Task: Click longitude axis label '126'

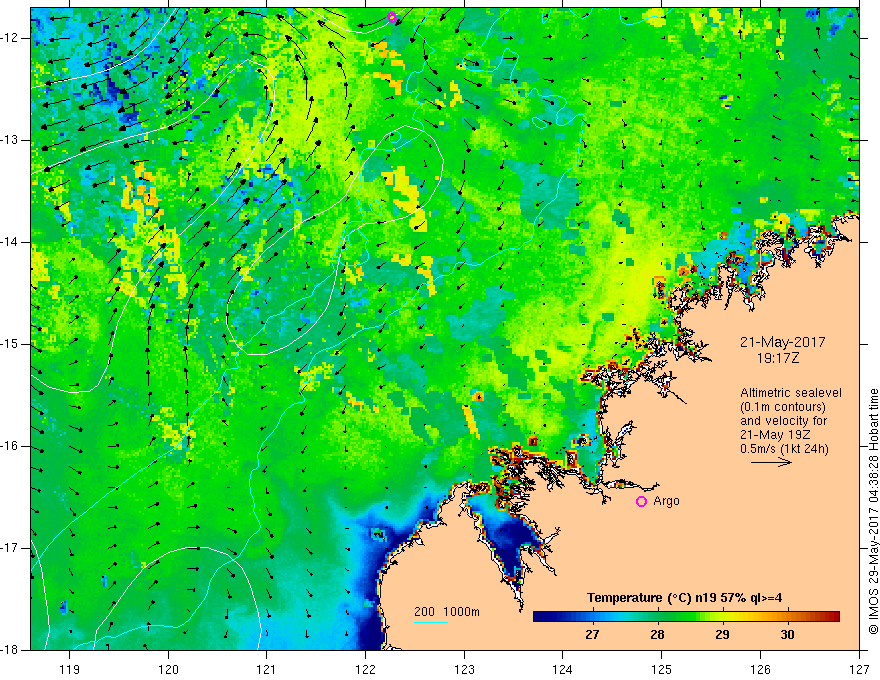Action: (760, 669)
